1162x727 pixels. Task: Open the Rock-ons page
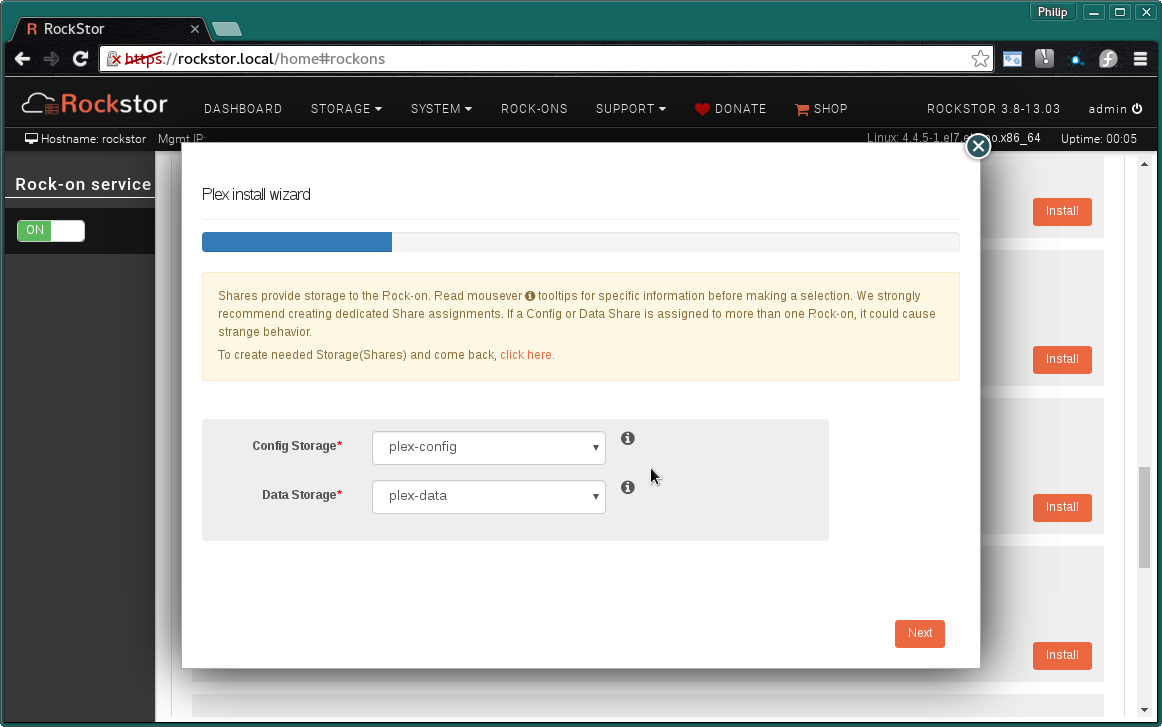coord(534,109)
